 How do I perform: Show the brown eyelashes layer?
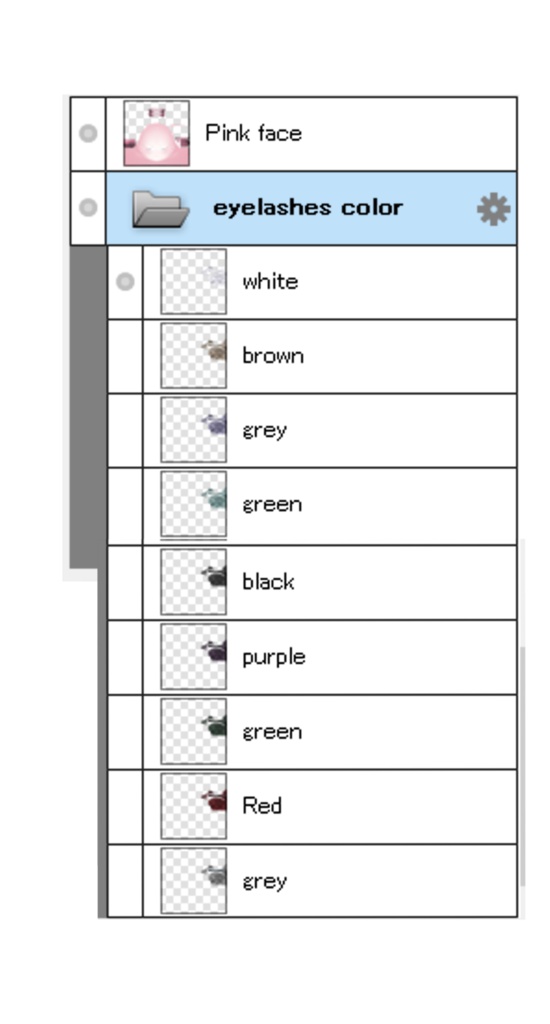[x=125, y=357]
